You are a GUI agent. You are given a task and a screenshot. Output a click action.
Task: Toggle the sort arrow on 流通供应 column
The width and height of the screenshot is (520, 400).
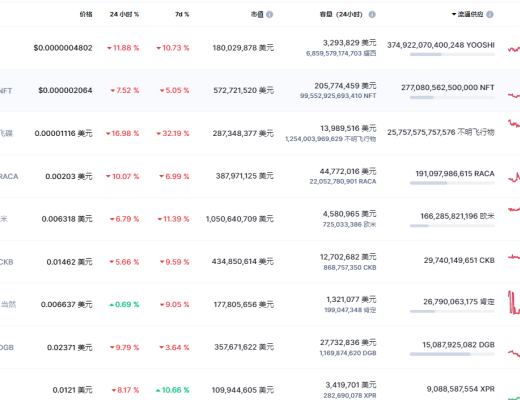pos(454,14)
